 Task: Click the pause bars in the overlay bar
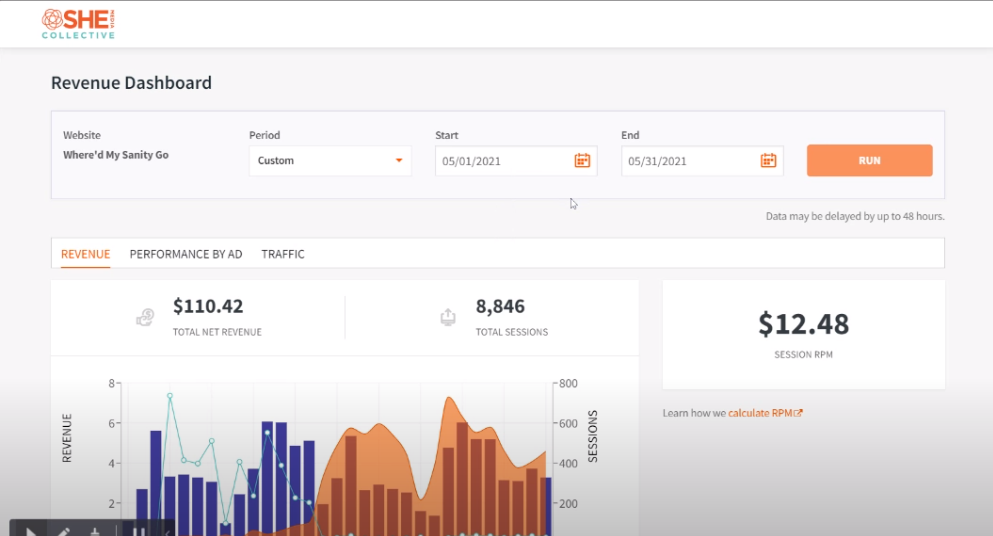(x=139, y=531)
